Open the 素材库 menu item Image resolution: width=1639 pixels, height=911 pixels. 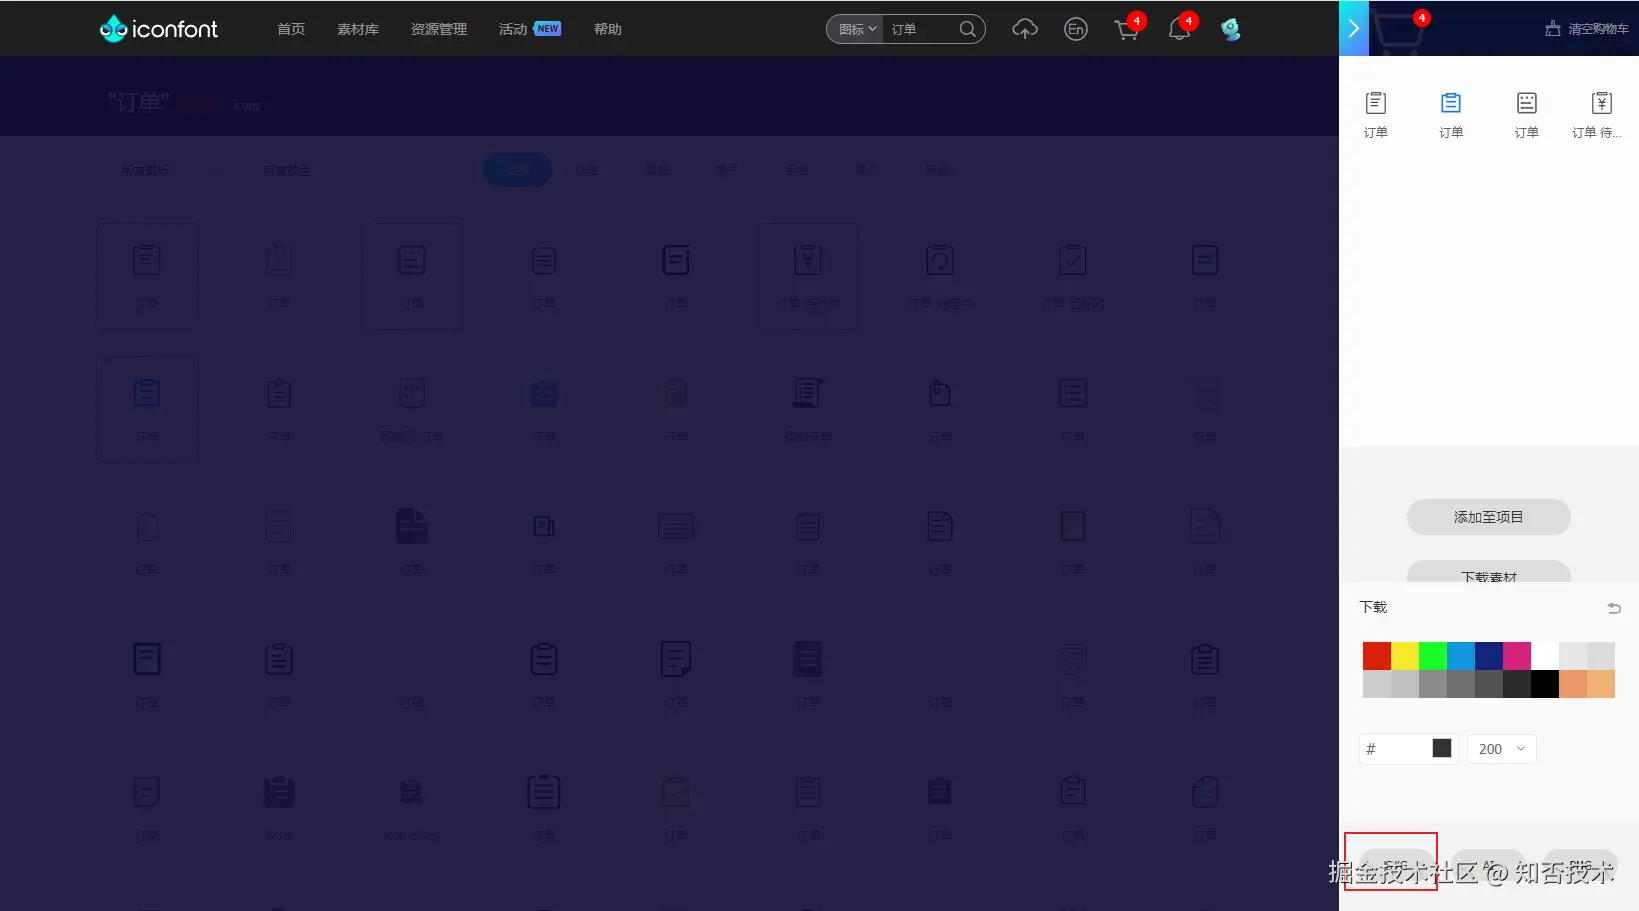point(358,29)
